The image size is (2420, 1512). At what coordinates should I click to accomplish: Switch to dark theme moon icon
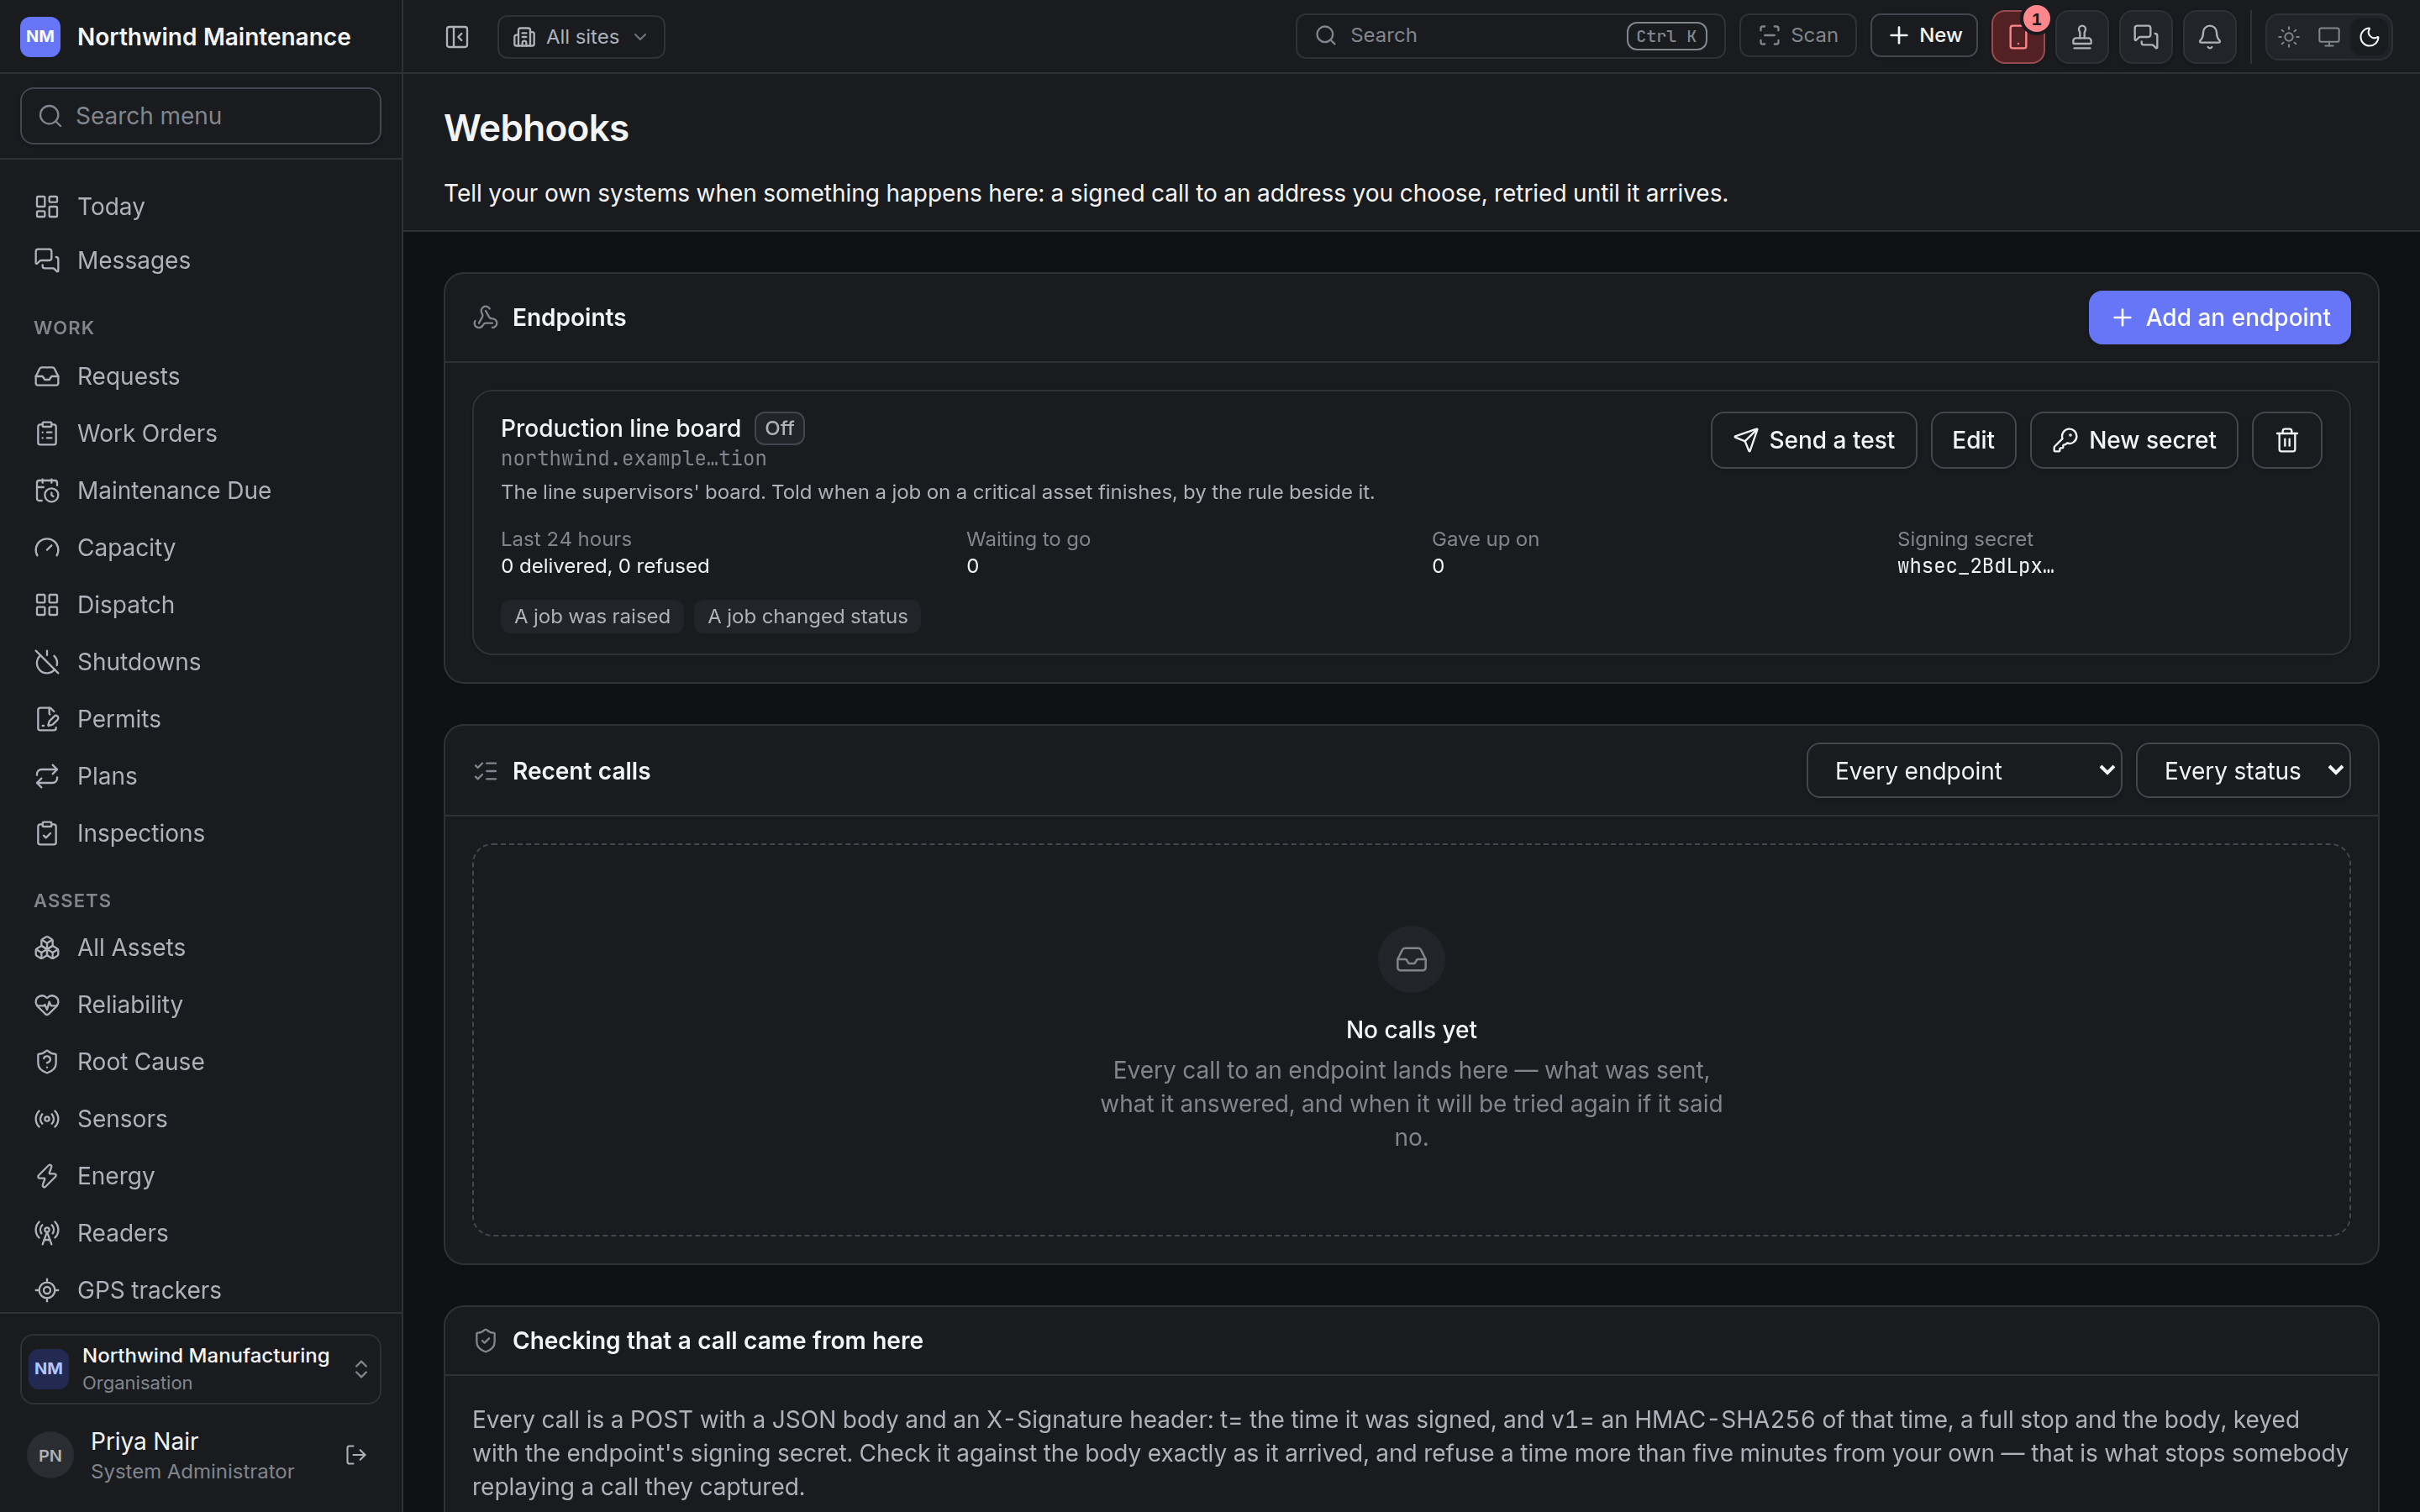tap(2369, 37)
